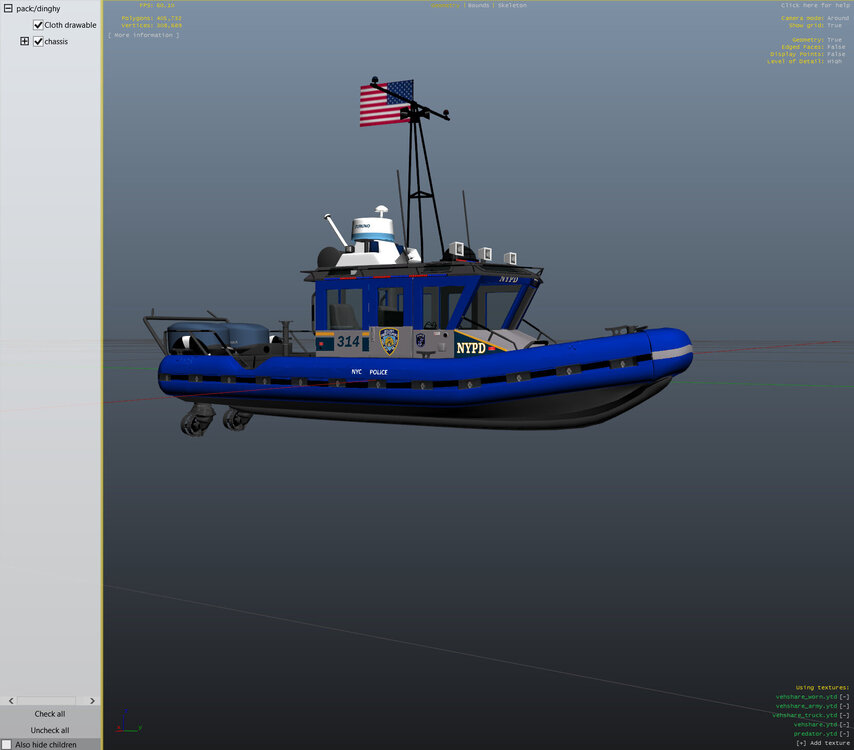Switch to the Skeleton view tab
This screenshot has width=854, height=750.
pyautogui.click(x=512, y=5)
